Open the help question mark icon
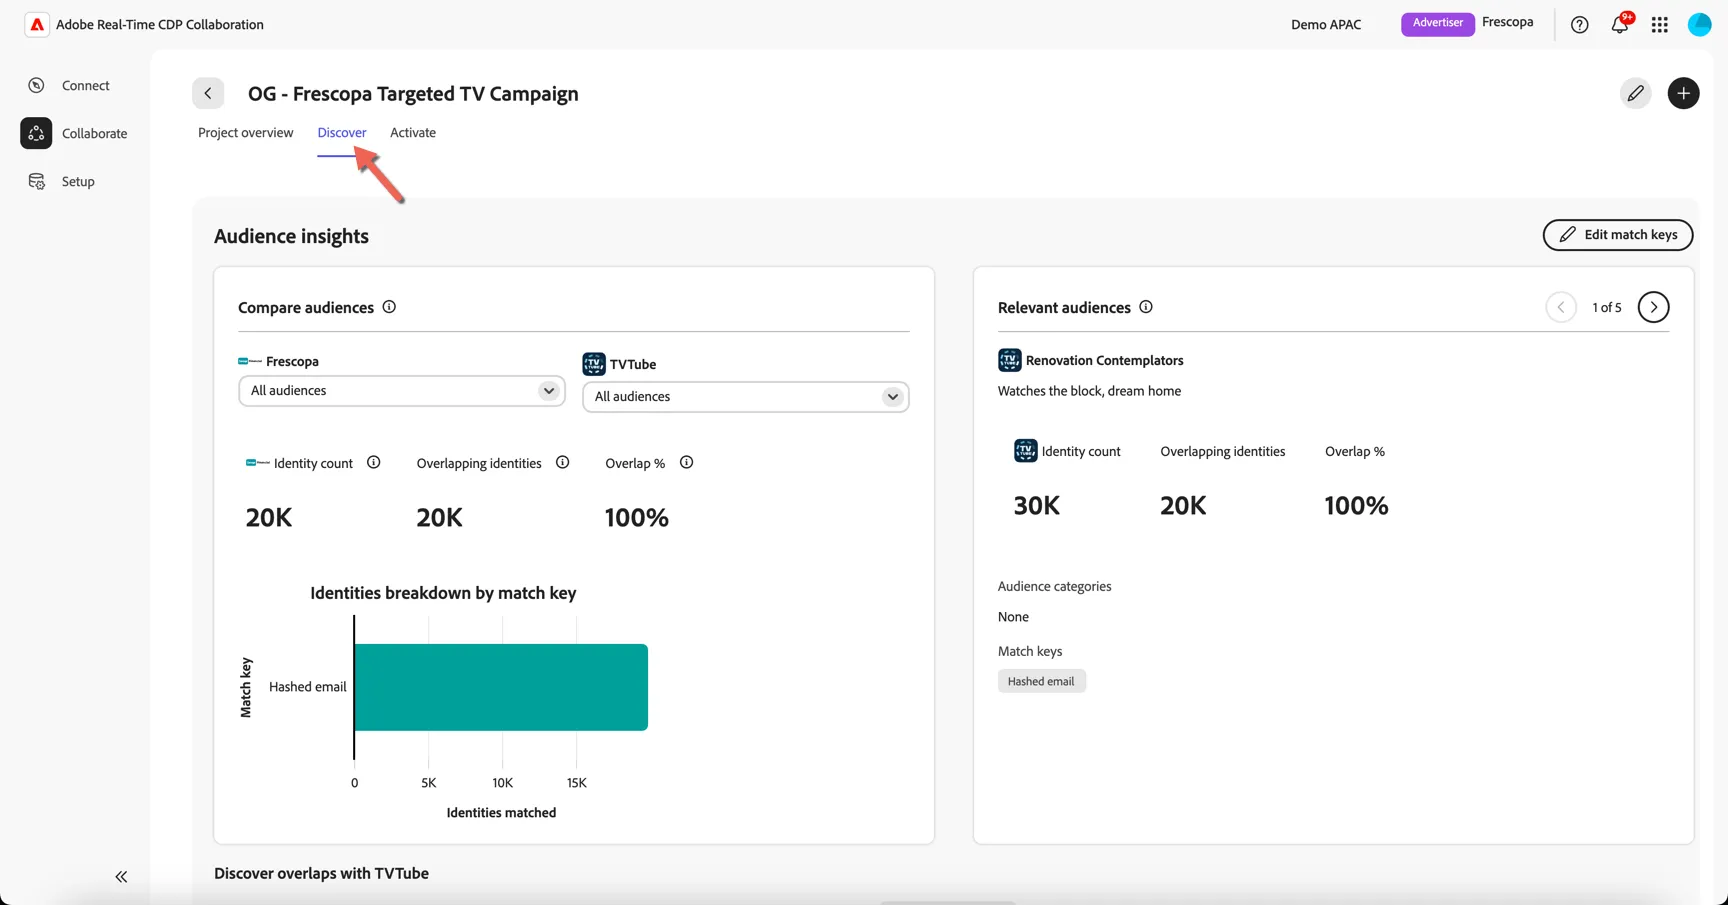Image resolution: width=1728 pixels, height=905 pixels. [1579, 25]
